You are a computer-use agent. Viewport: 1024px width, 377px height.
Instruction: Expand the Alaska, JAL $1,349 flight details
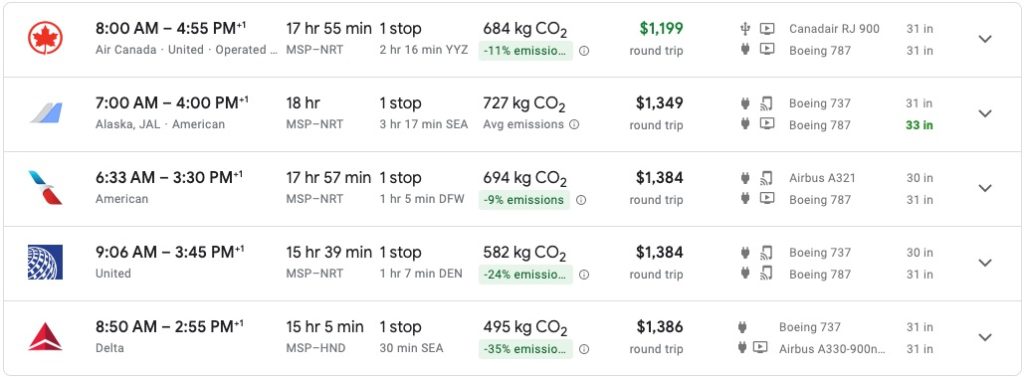point(985,113)
